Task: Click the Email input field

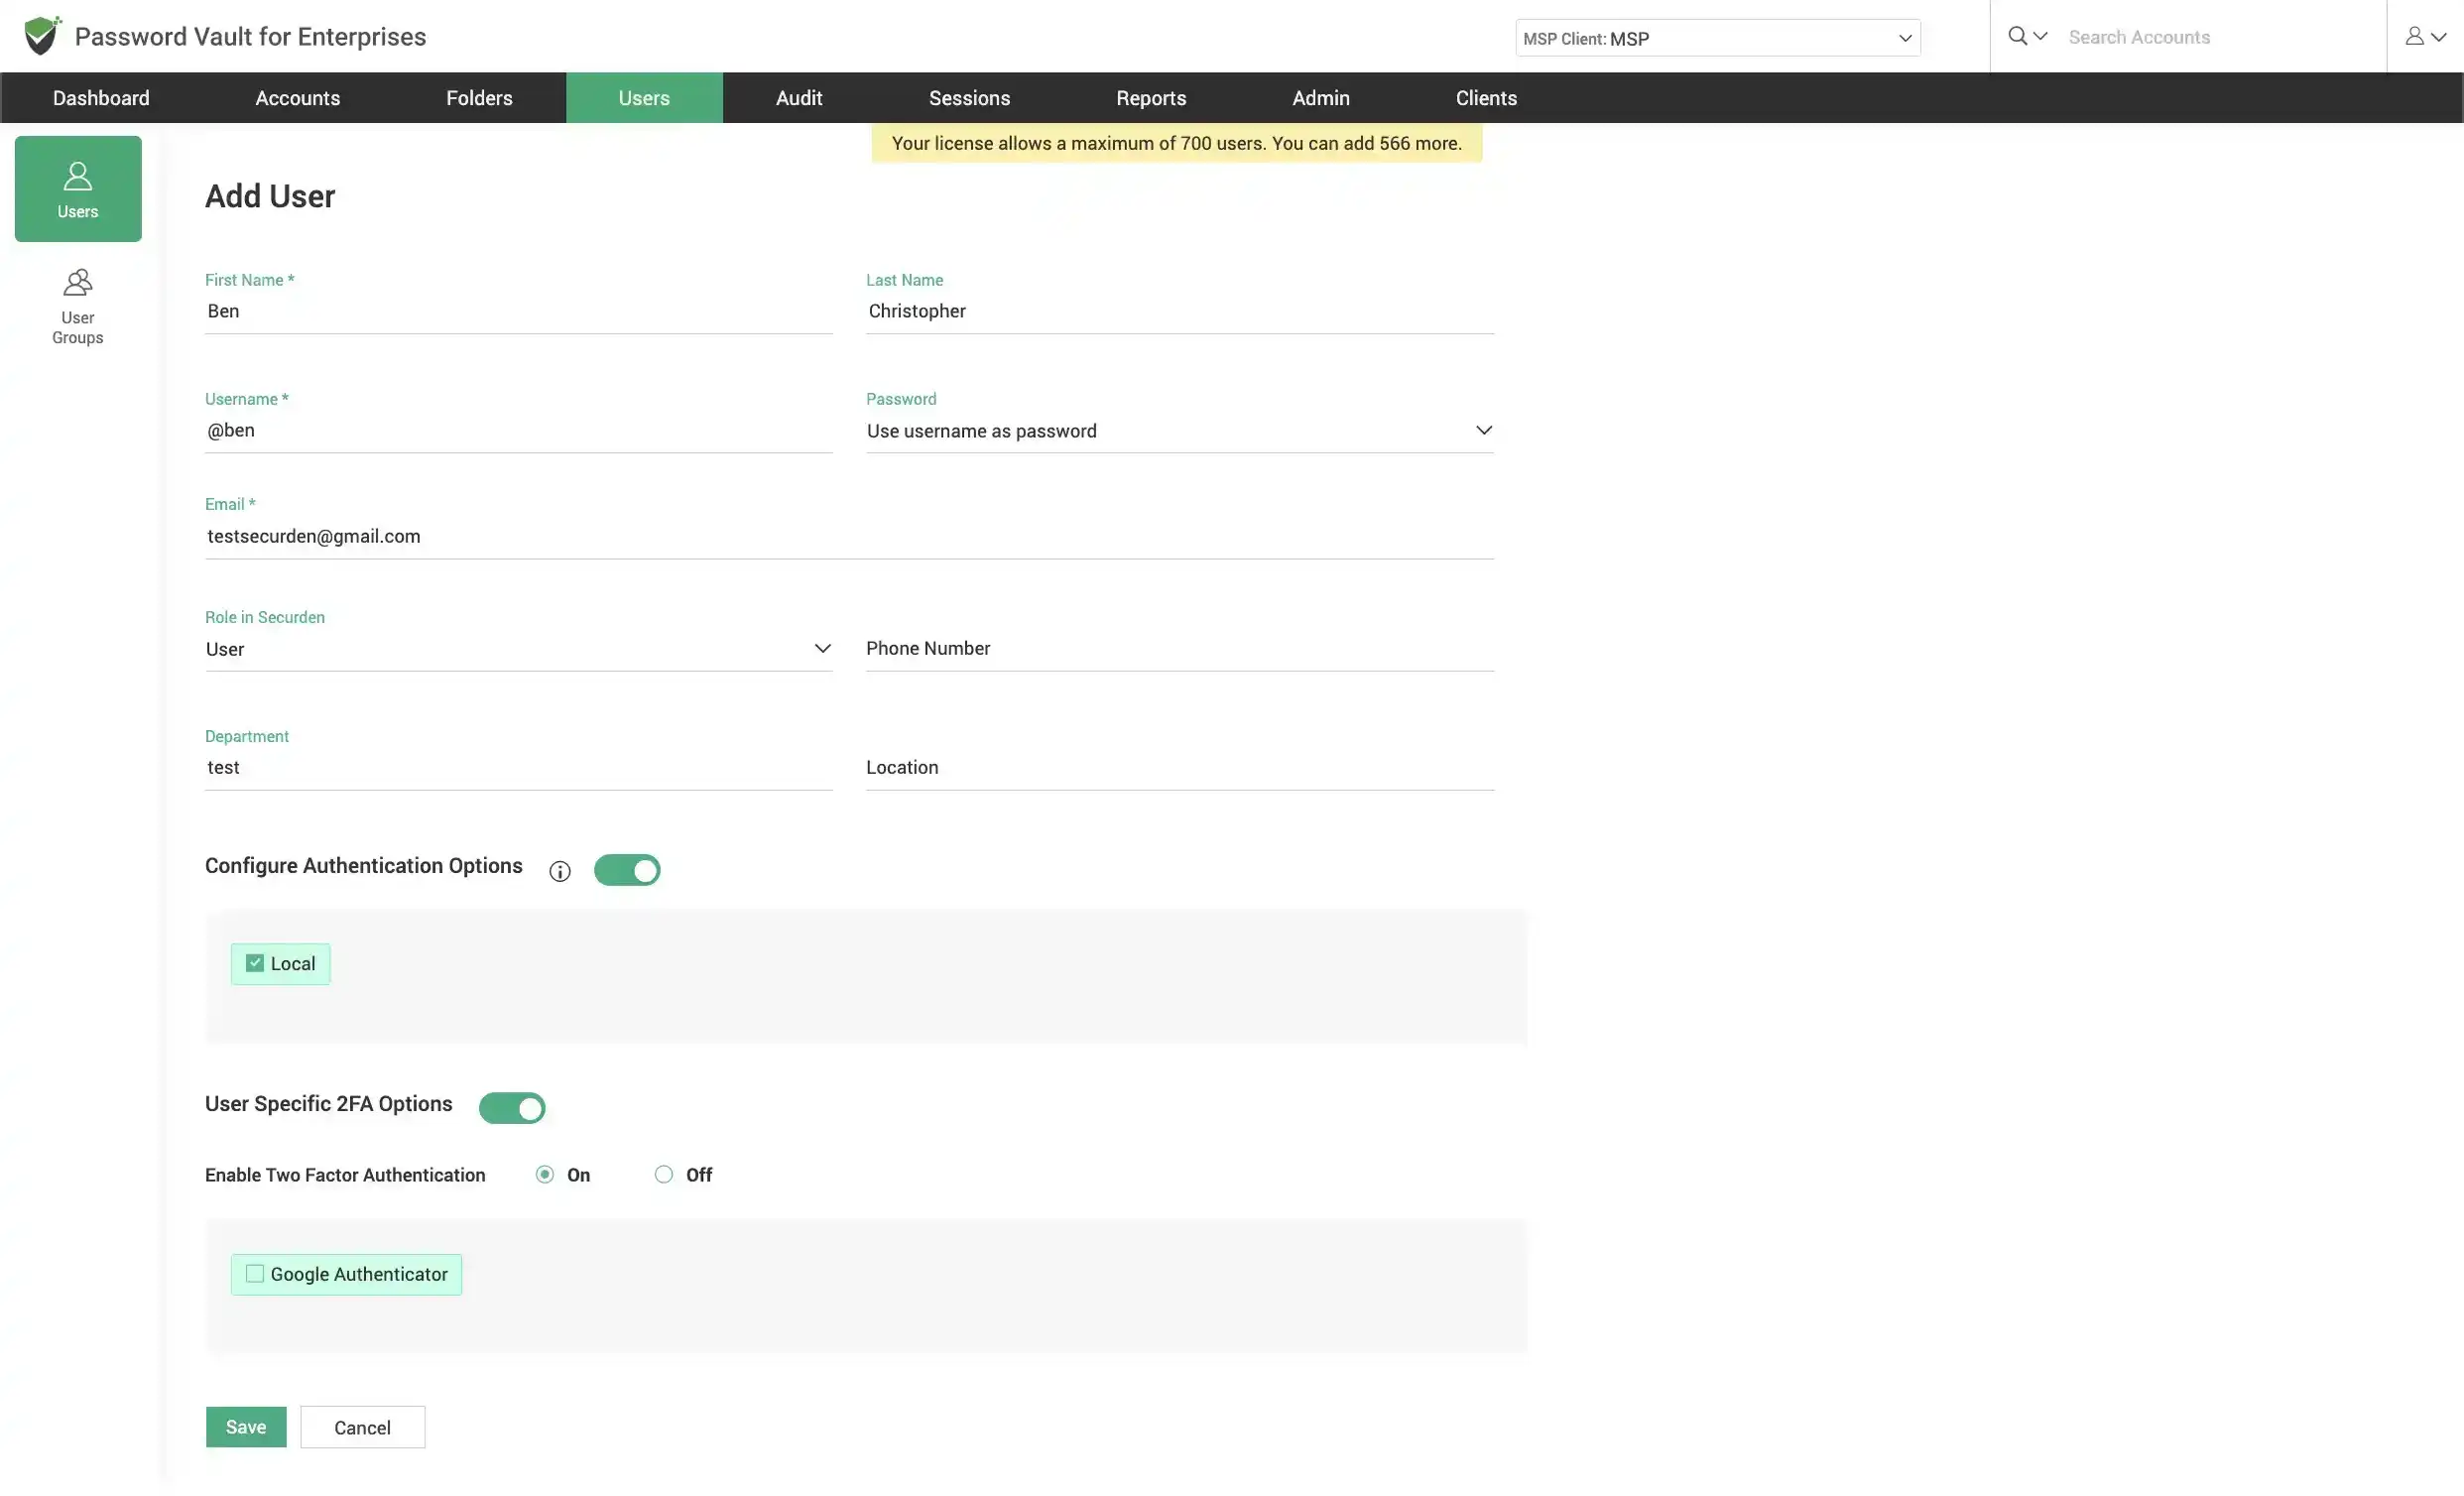Action: (x=849, y=536)
